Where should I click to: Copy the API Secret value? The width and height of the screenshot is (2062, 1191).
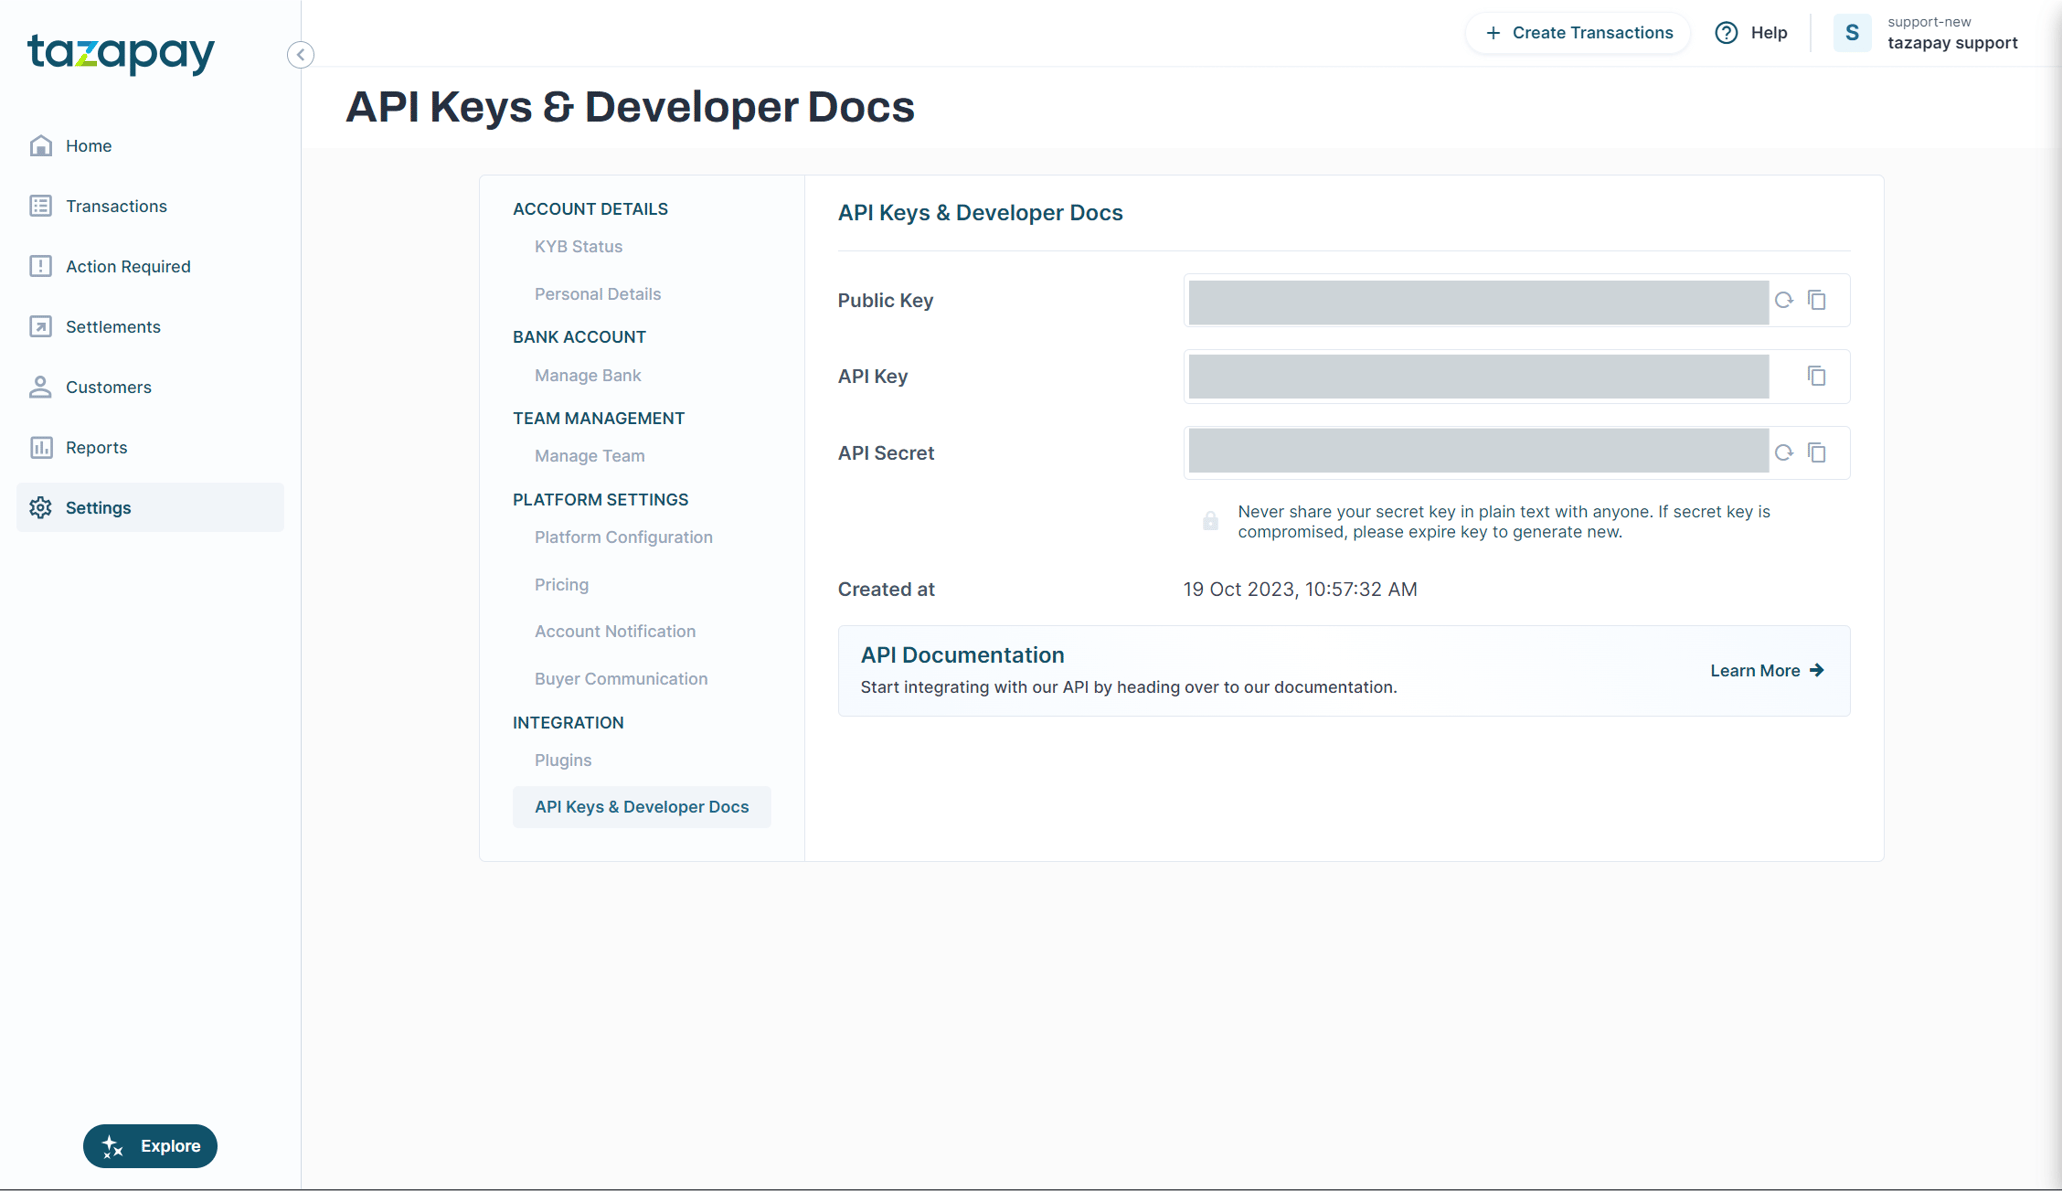click(1817, 453)
